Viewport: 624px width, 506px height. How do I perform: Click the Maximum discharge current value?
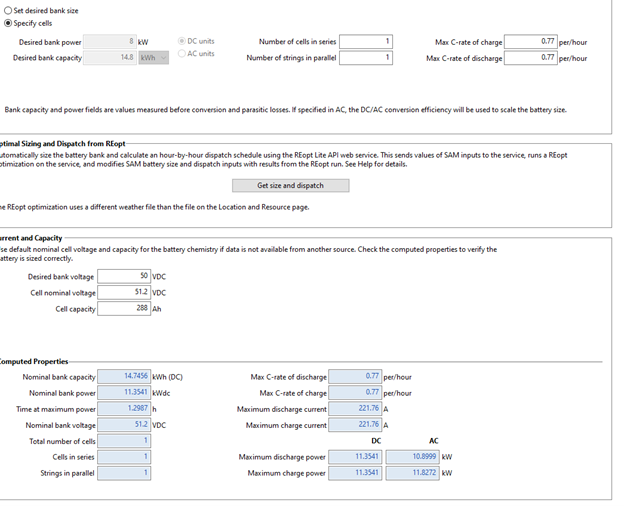tap(355, 408)
